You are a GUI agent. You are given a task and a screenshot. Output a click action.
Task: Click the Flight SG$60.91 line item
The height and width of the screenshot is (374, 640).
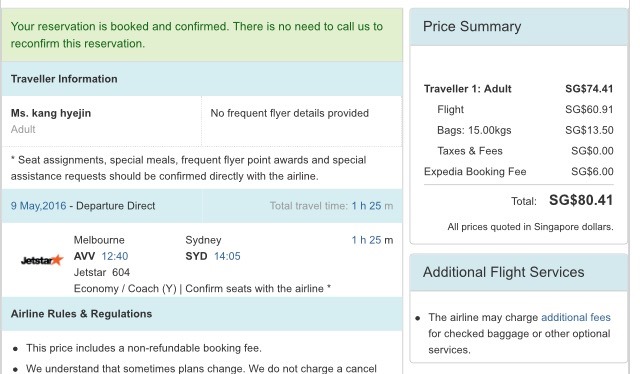pyautogui.click(x=525, y=109)
